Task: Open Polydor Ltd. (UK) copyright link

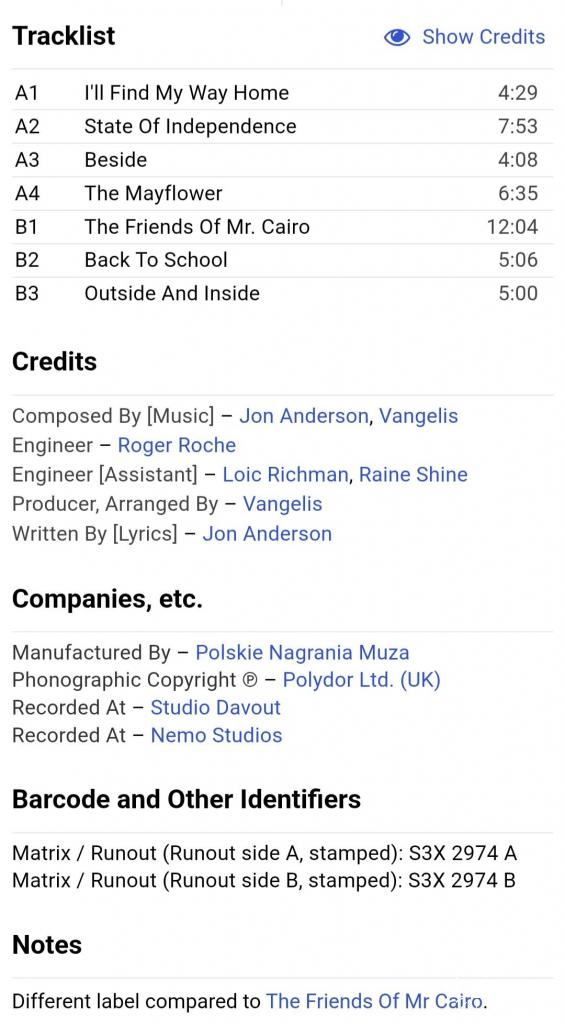Action: (362, 680)
